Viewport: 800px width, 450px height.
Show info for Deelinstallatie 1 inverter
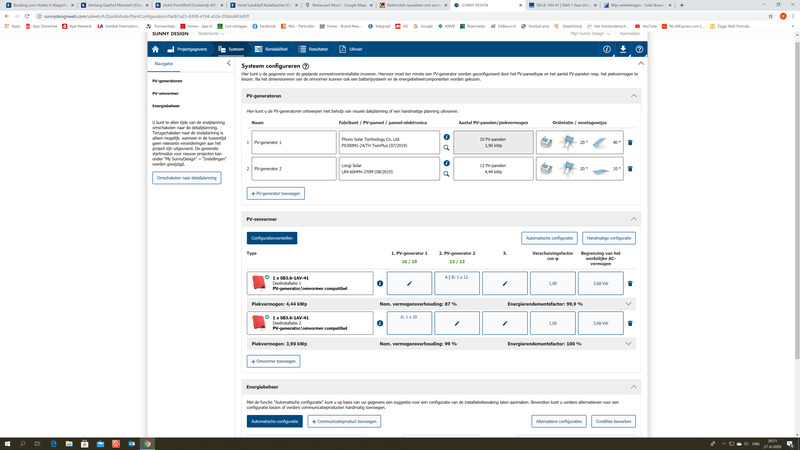pos(380,284)
